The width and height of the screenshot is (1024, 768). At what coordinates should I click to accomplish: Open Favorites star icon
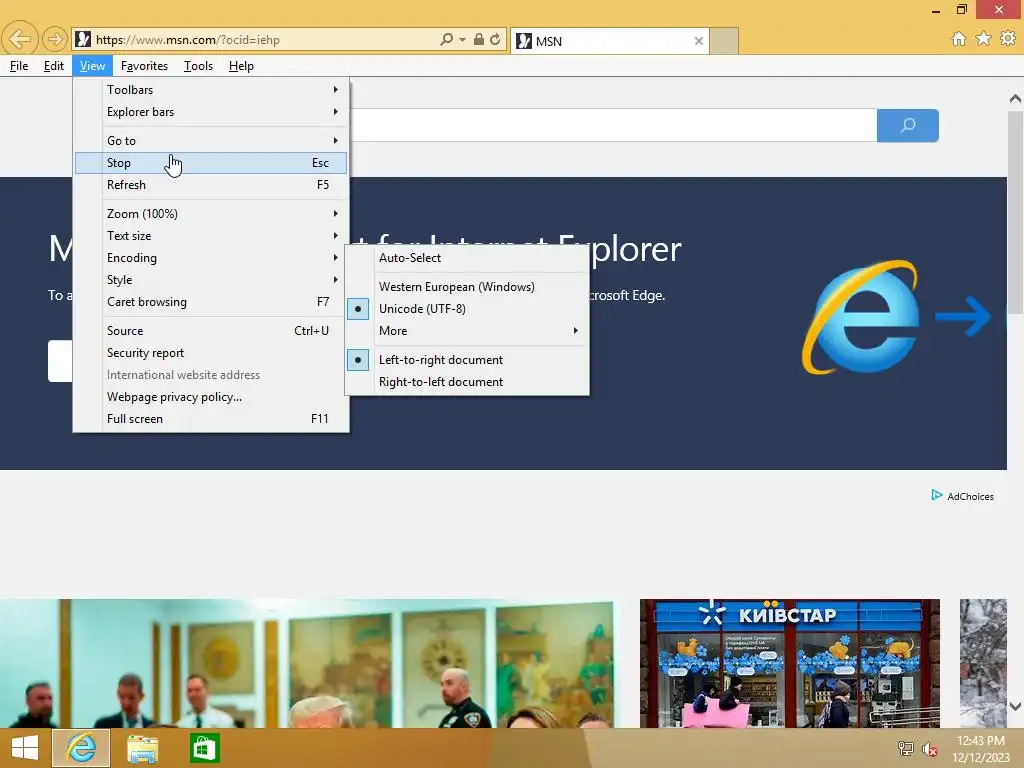click(x=984, y=39)
